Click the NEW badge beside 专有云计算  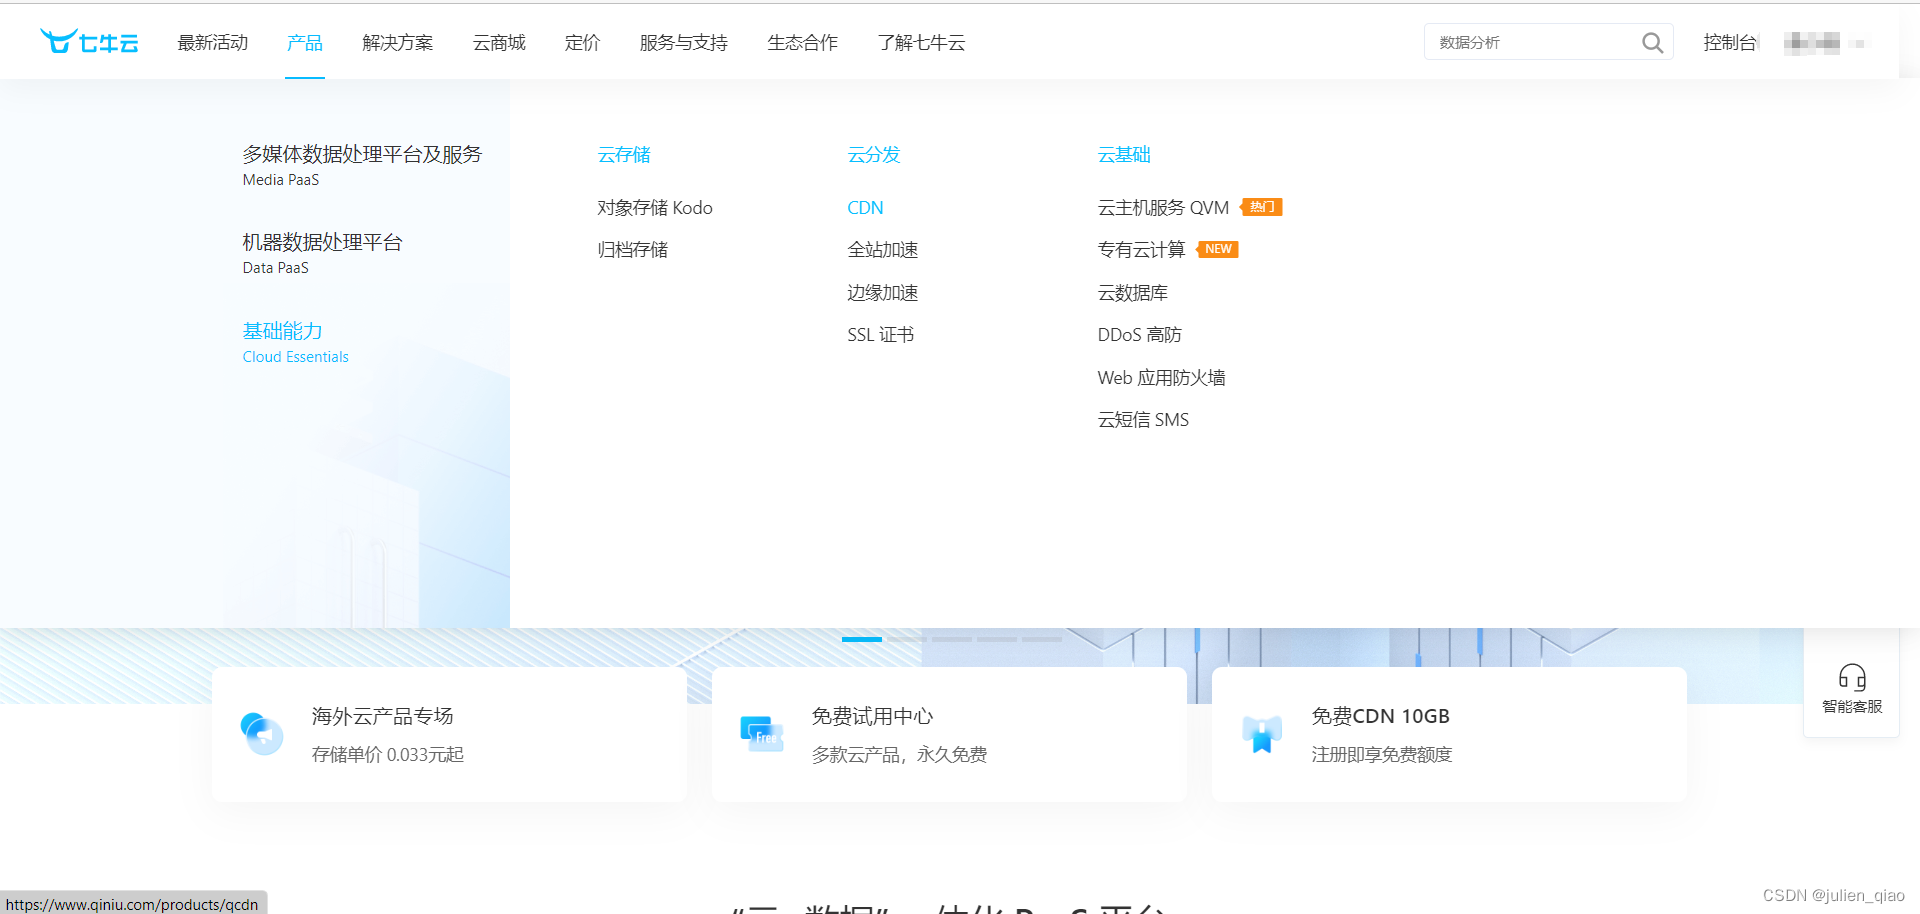[1218, 249]
